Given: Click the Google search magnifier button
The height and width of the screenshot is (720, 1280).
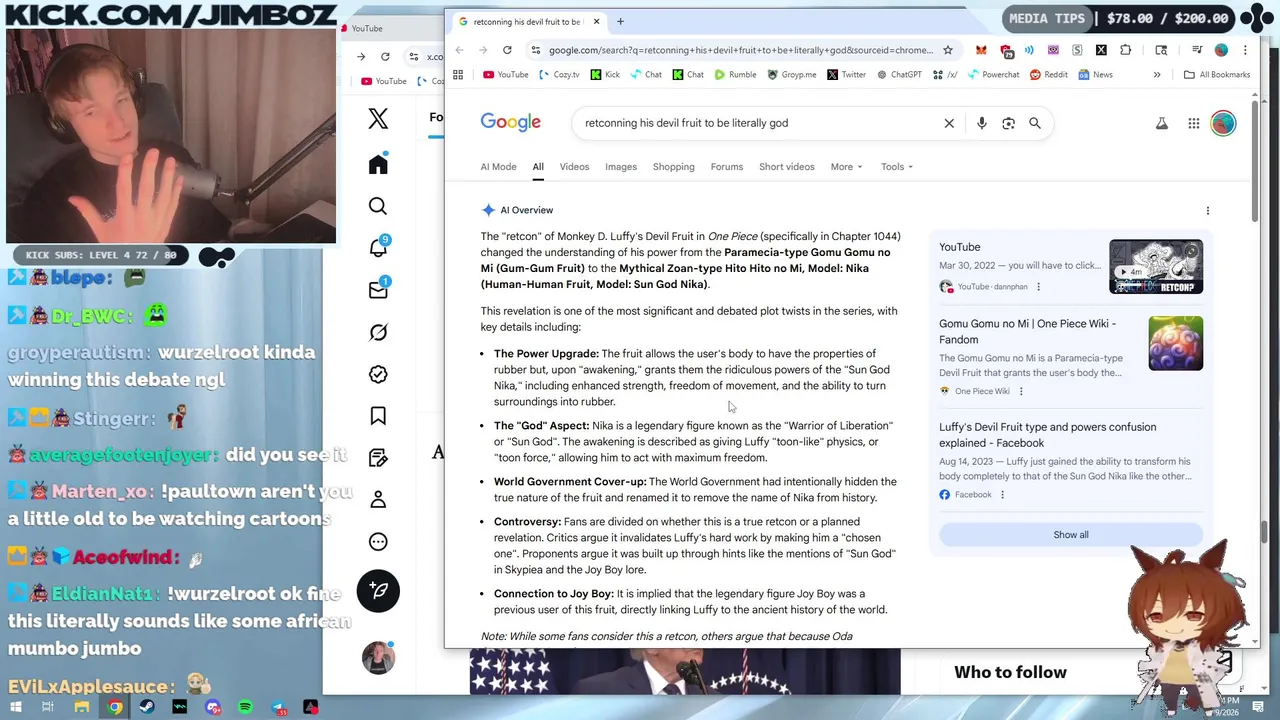Looking at the screenshot, I should tap(1035, 123).
